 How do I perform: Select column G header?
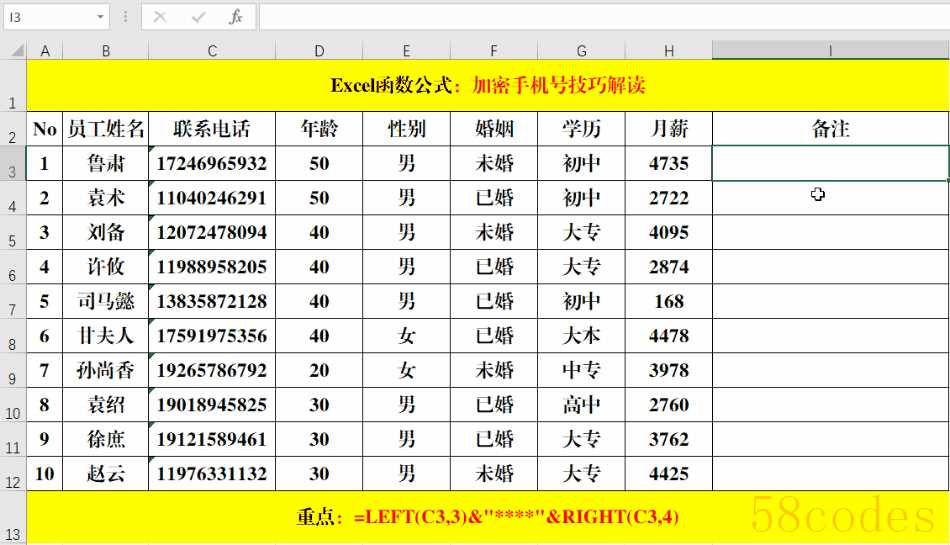tap(581, 51)
